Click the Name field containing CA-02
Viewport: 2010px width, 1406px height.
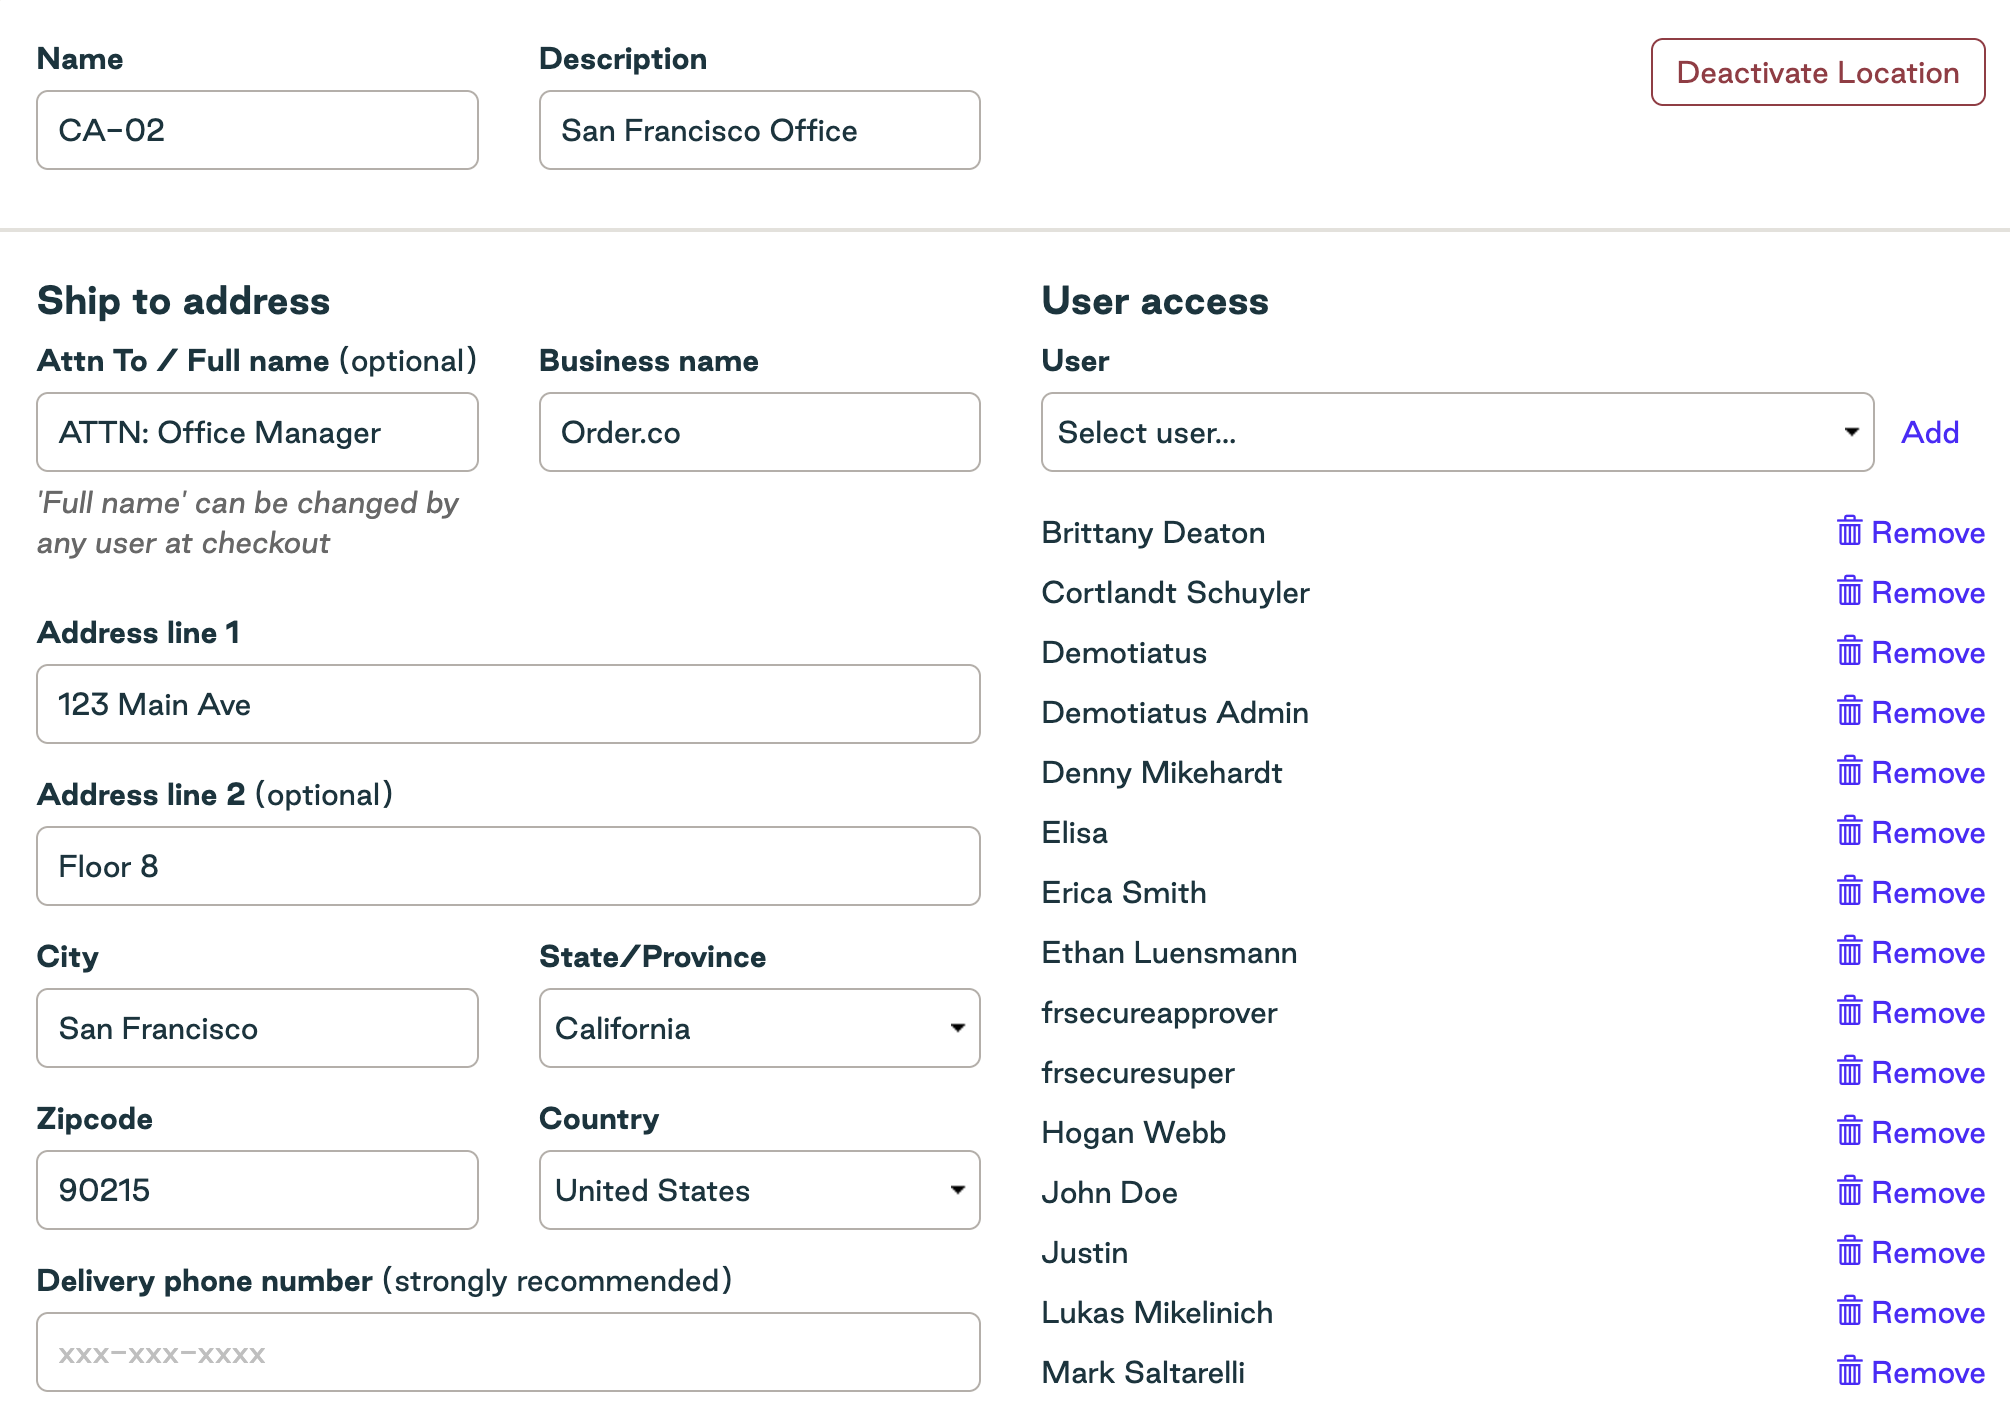[x=257, y=130]
